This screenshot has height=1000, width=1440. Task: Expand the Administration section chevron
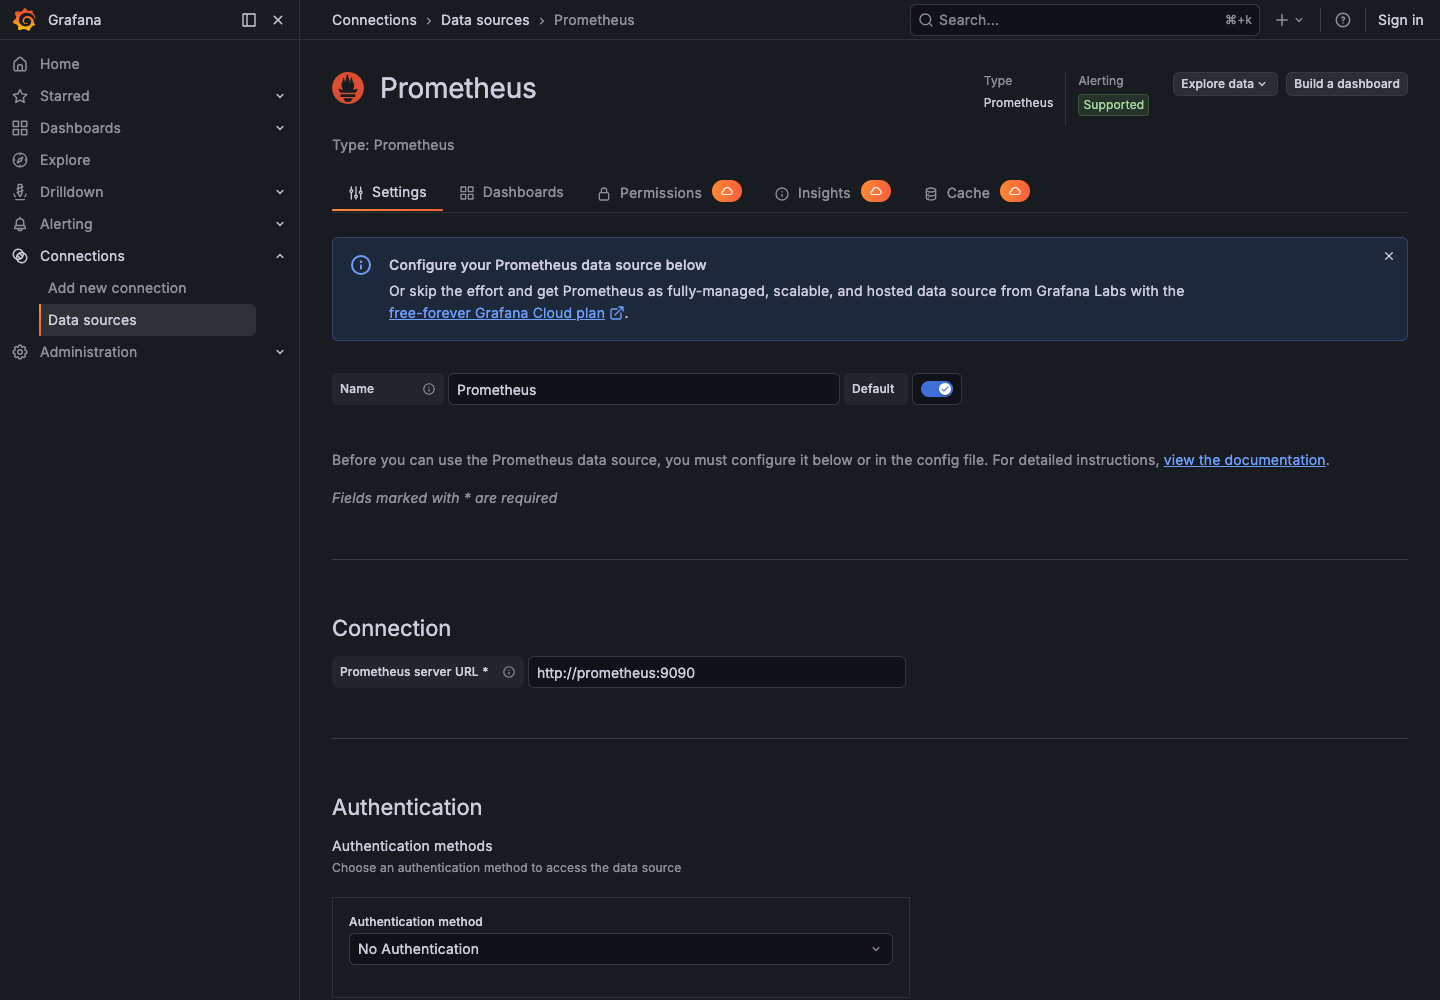pyautogui.click(x=280, y=352)
